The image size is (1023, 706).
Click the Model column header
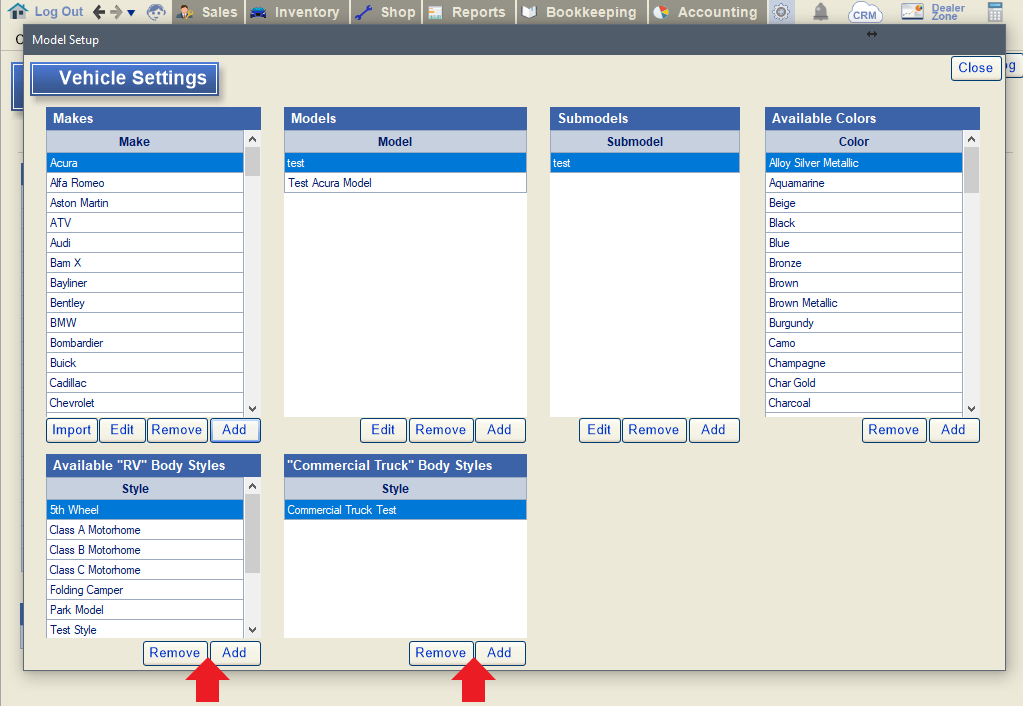[x=405, y=142]
